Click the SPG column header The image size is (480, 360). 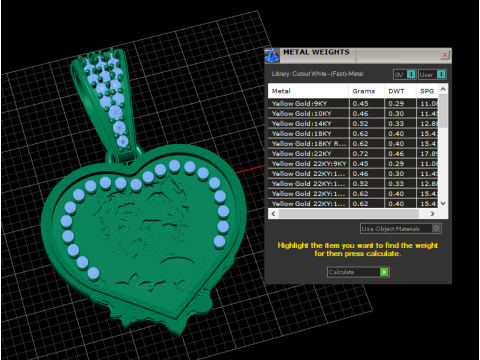coord(427,91)
